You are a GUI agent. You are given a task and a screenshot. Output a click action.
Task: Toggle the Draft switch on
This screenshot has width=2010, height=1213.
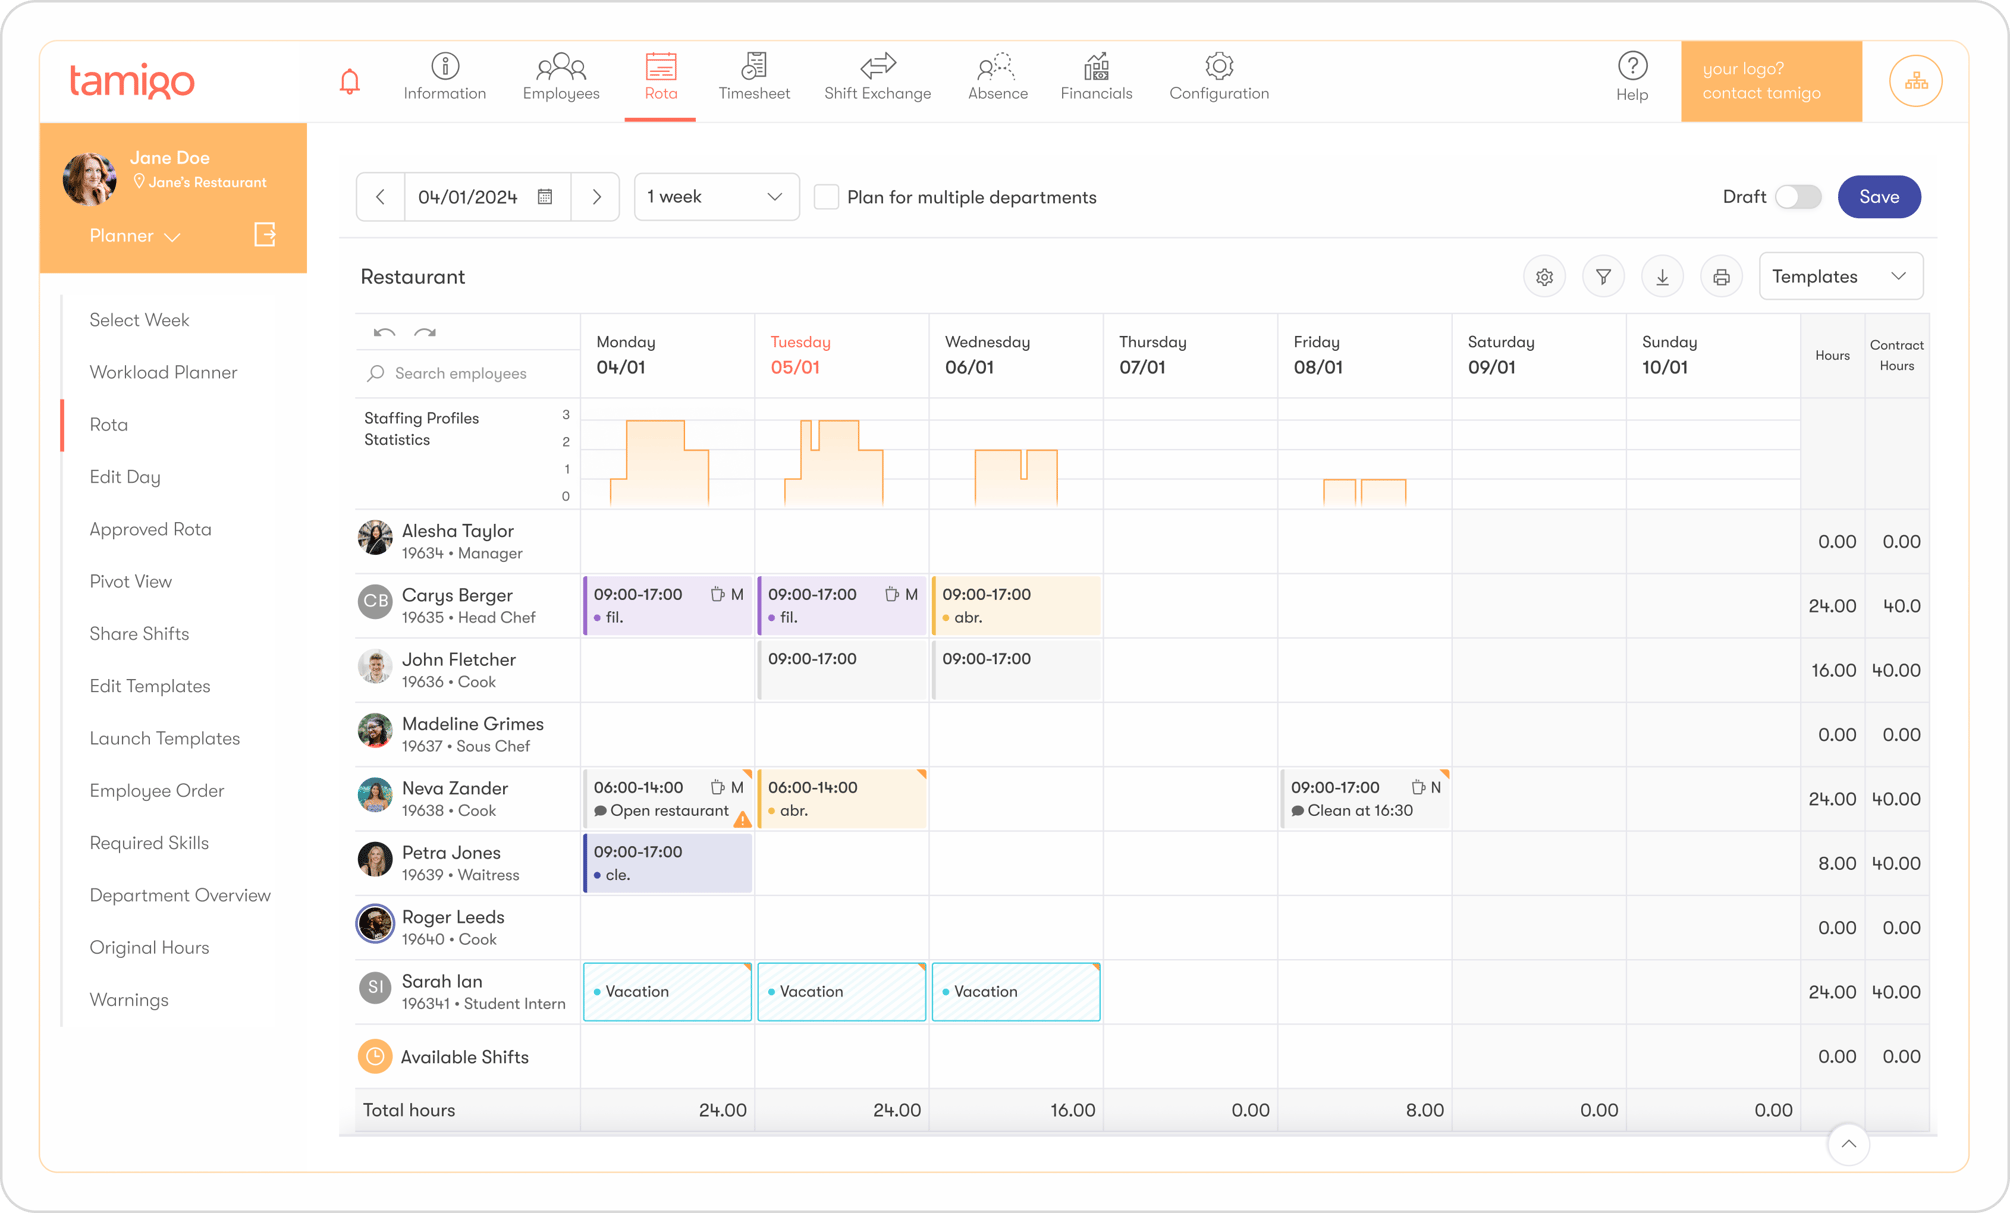[x=1797, y=197]
